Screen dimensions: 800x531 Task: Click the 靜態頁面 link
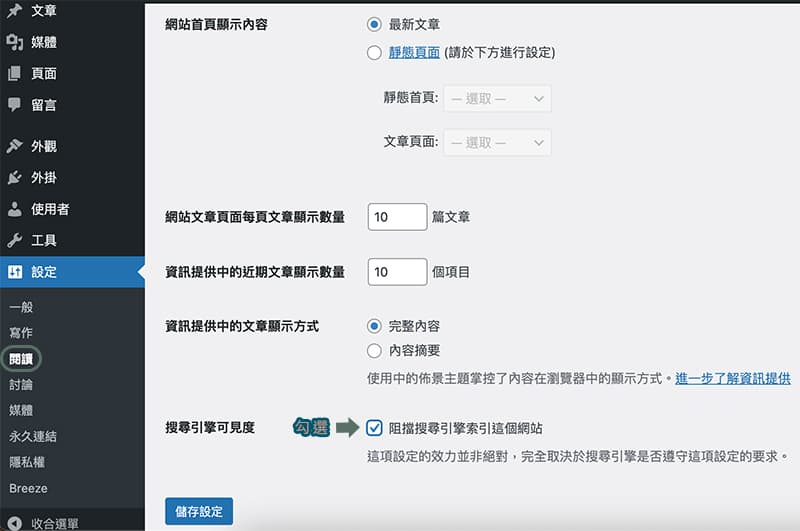click(x=414, y=53)
